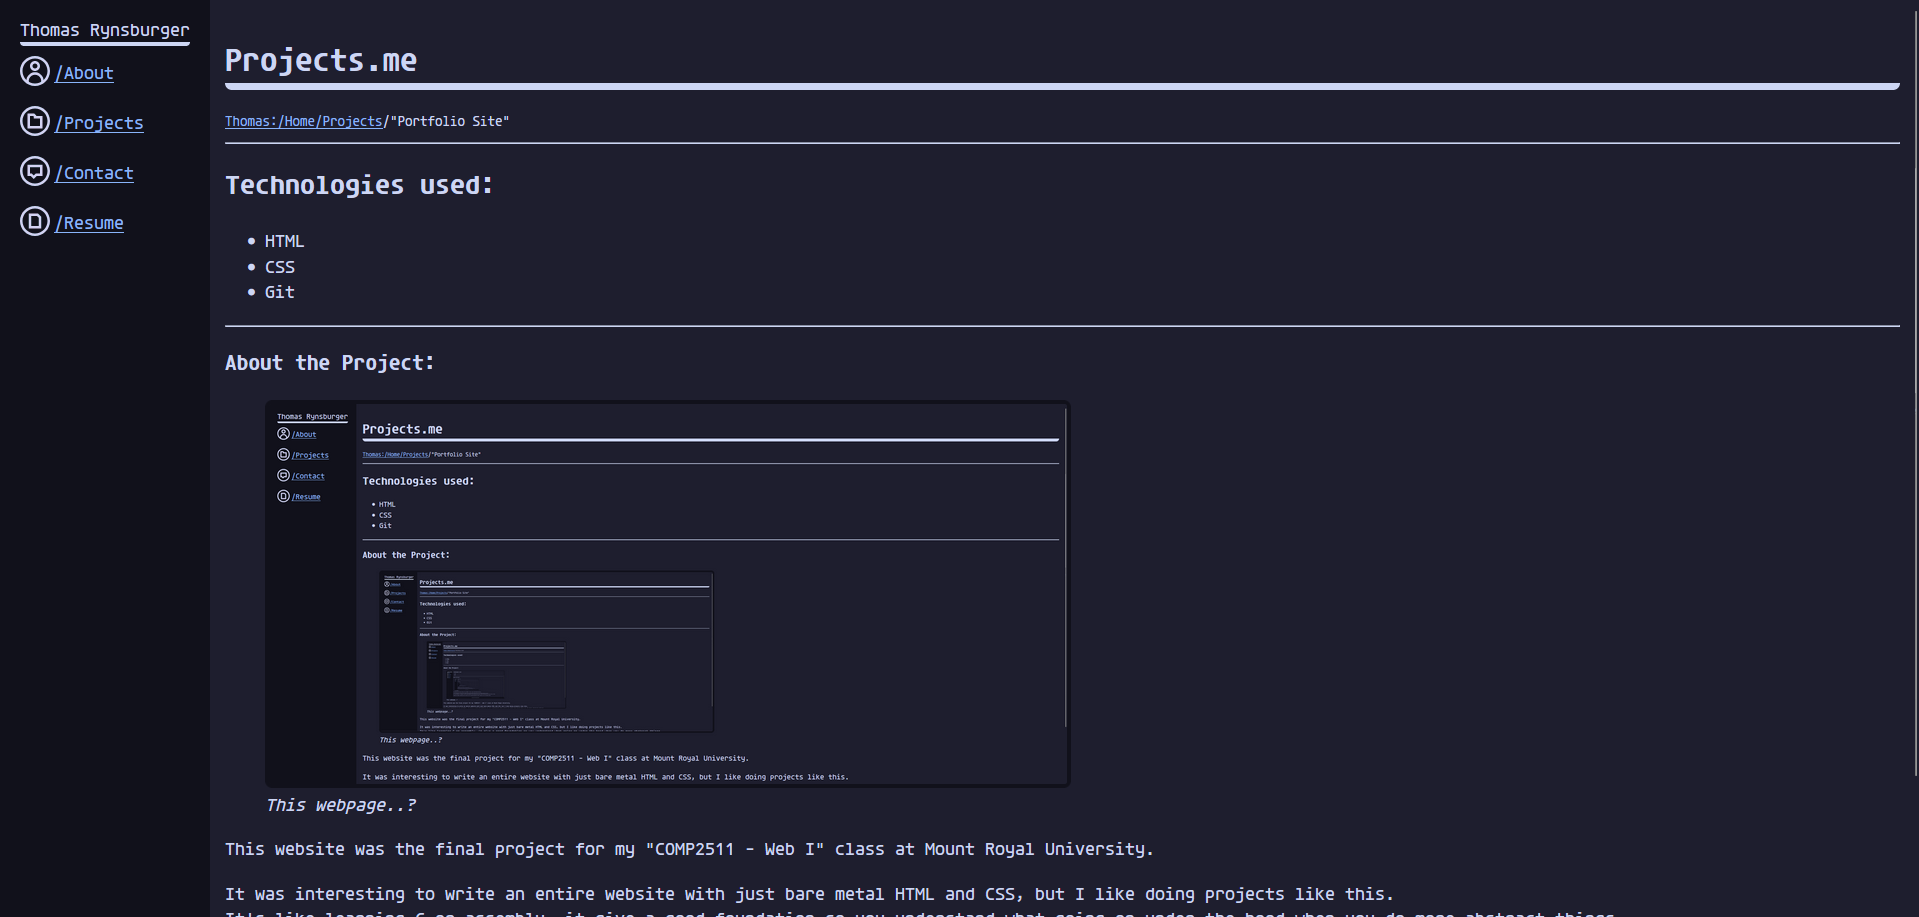Select the CSS list item
The image size is (1919, 917).
coord(280,267)
